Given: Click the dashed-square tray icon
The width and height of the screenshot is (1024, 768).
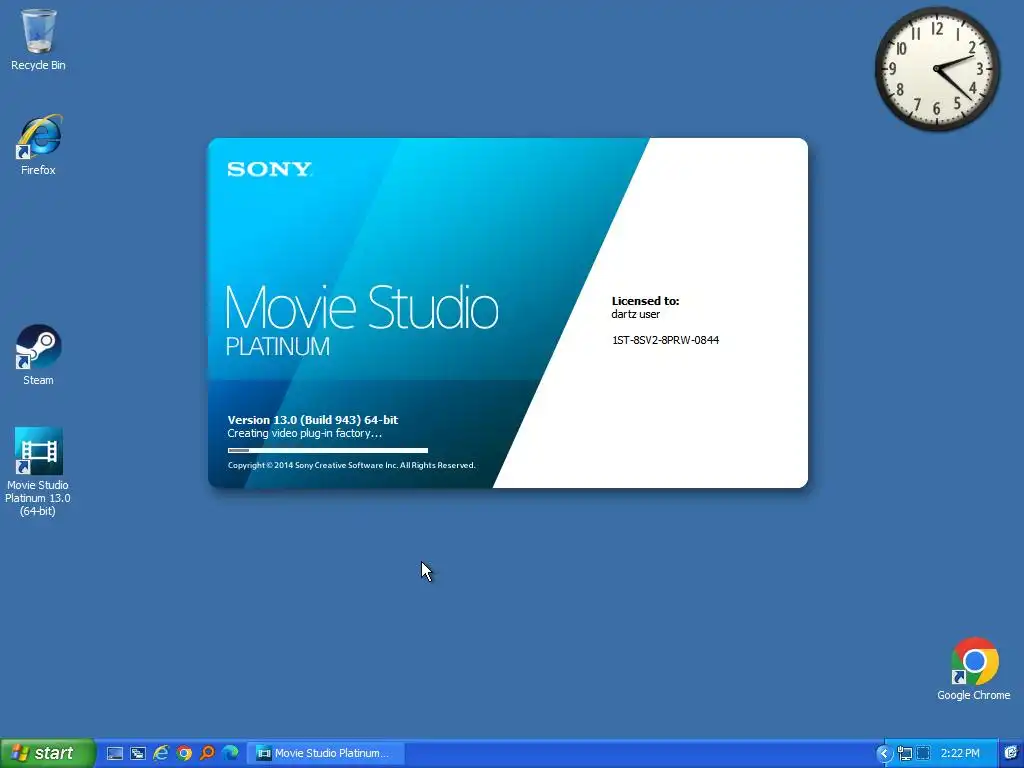Looking at the screenshot, I should [x=923, y=754].
